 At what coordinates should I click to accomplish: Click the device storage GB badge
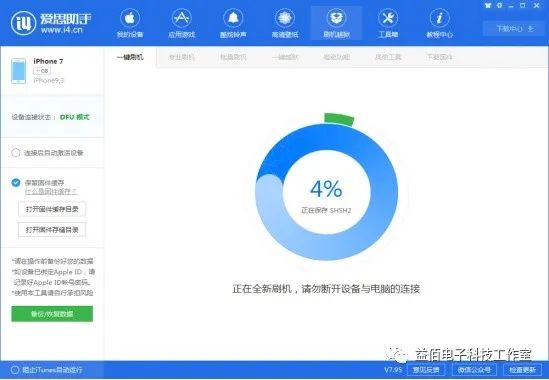tap(42, 71)
